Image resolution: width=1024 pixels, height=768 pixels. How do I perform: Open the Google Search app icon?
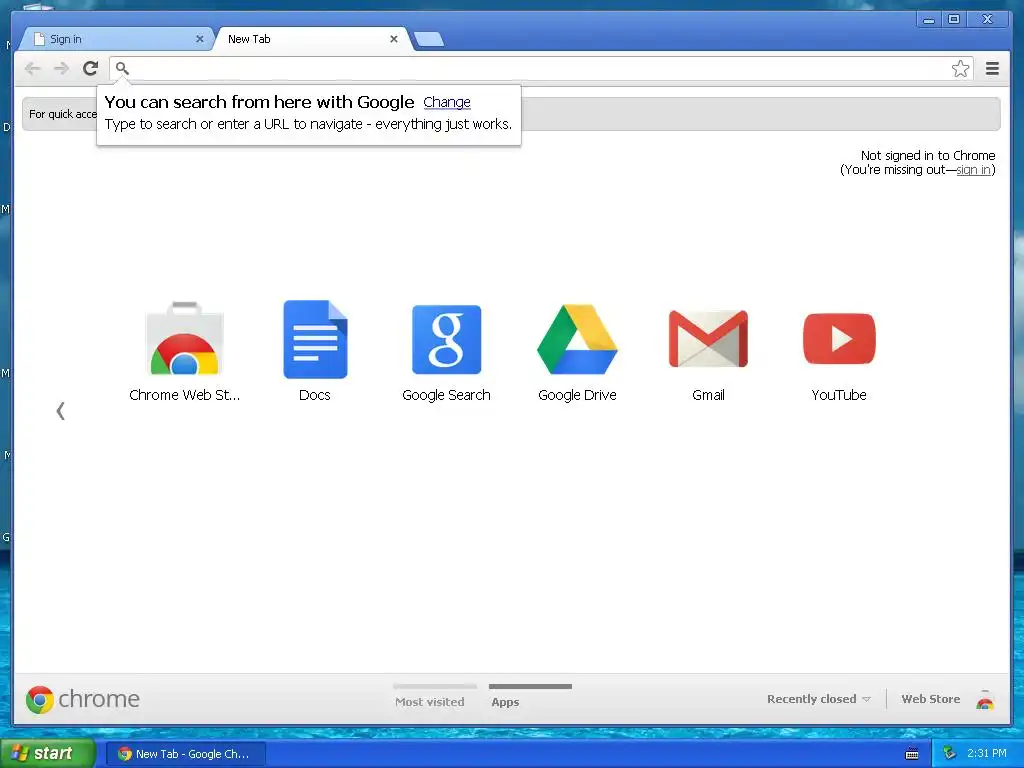(447, 339)
